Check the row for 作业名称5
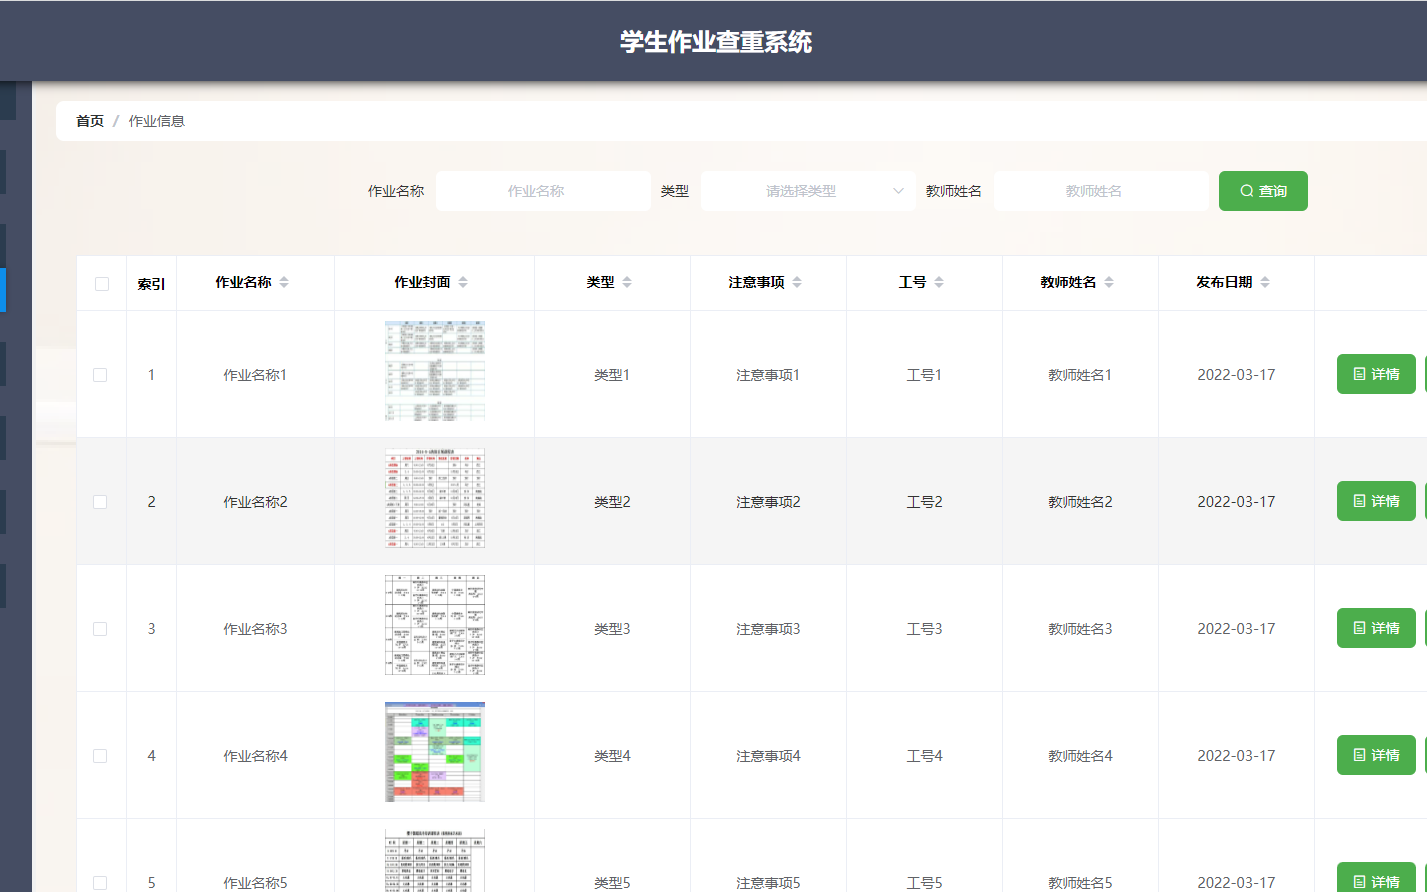Viewport: 1427px width, 892px height. tap(100, 883)
